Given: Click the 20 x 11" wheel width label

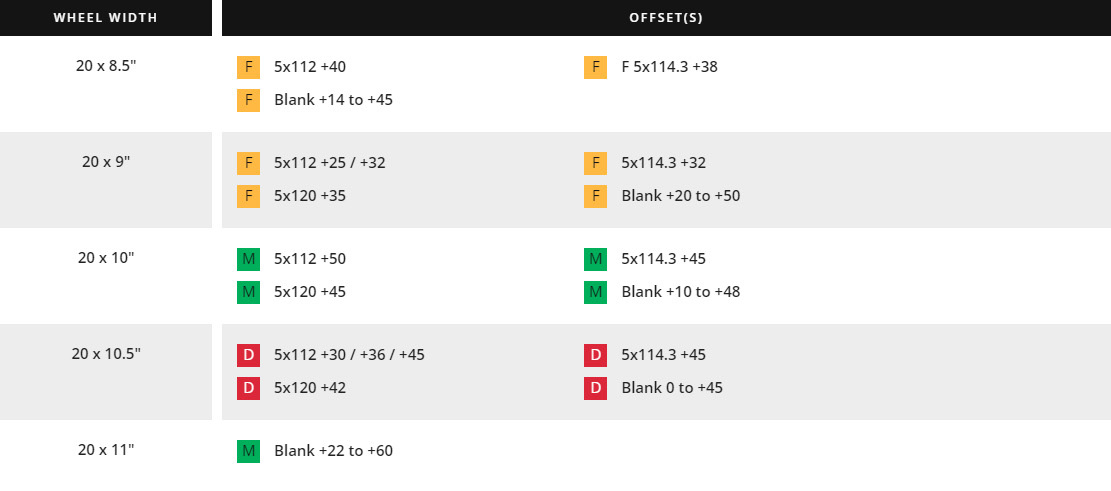Looking at the screenshot, I should 106,450.
